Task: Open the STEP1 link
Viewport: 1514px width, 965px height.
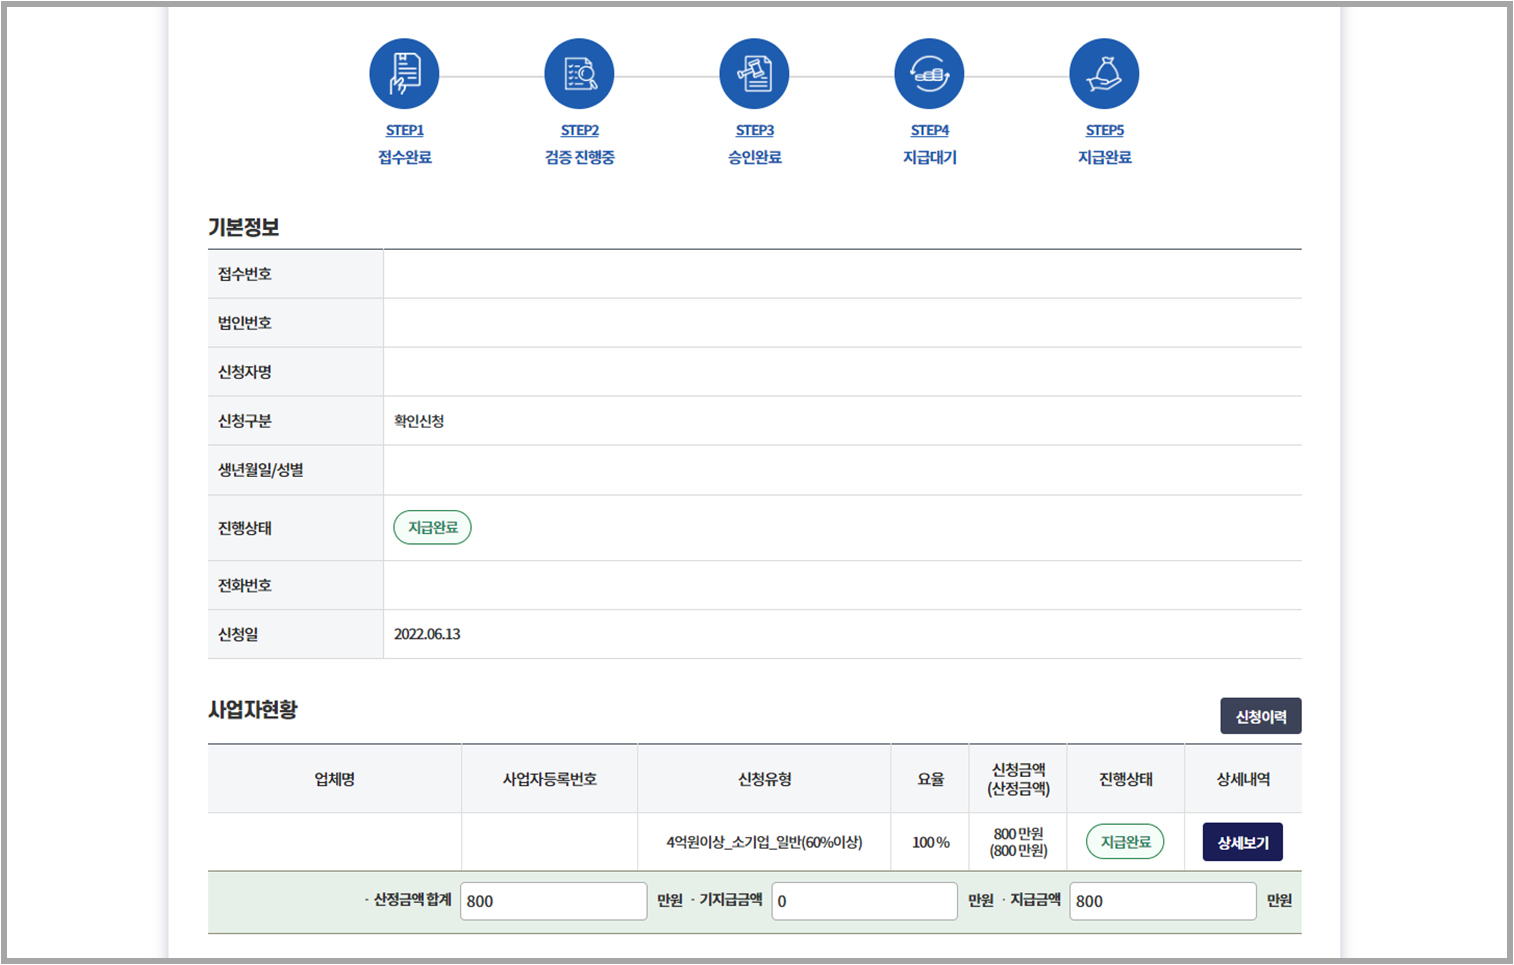Action: tap(405, 130)
